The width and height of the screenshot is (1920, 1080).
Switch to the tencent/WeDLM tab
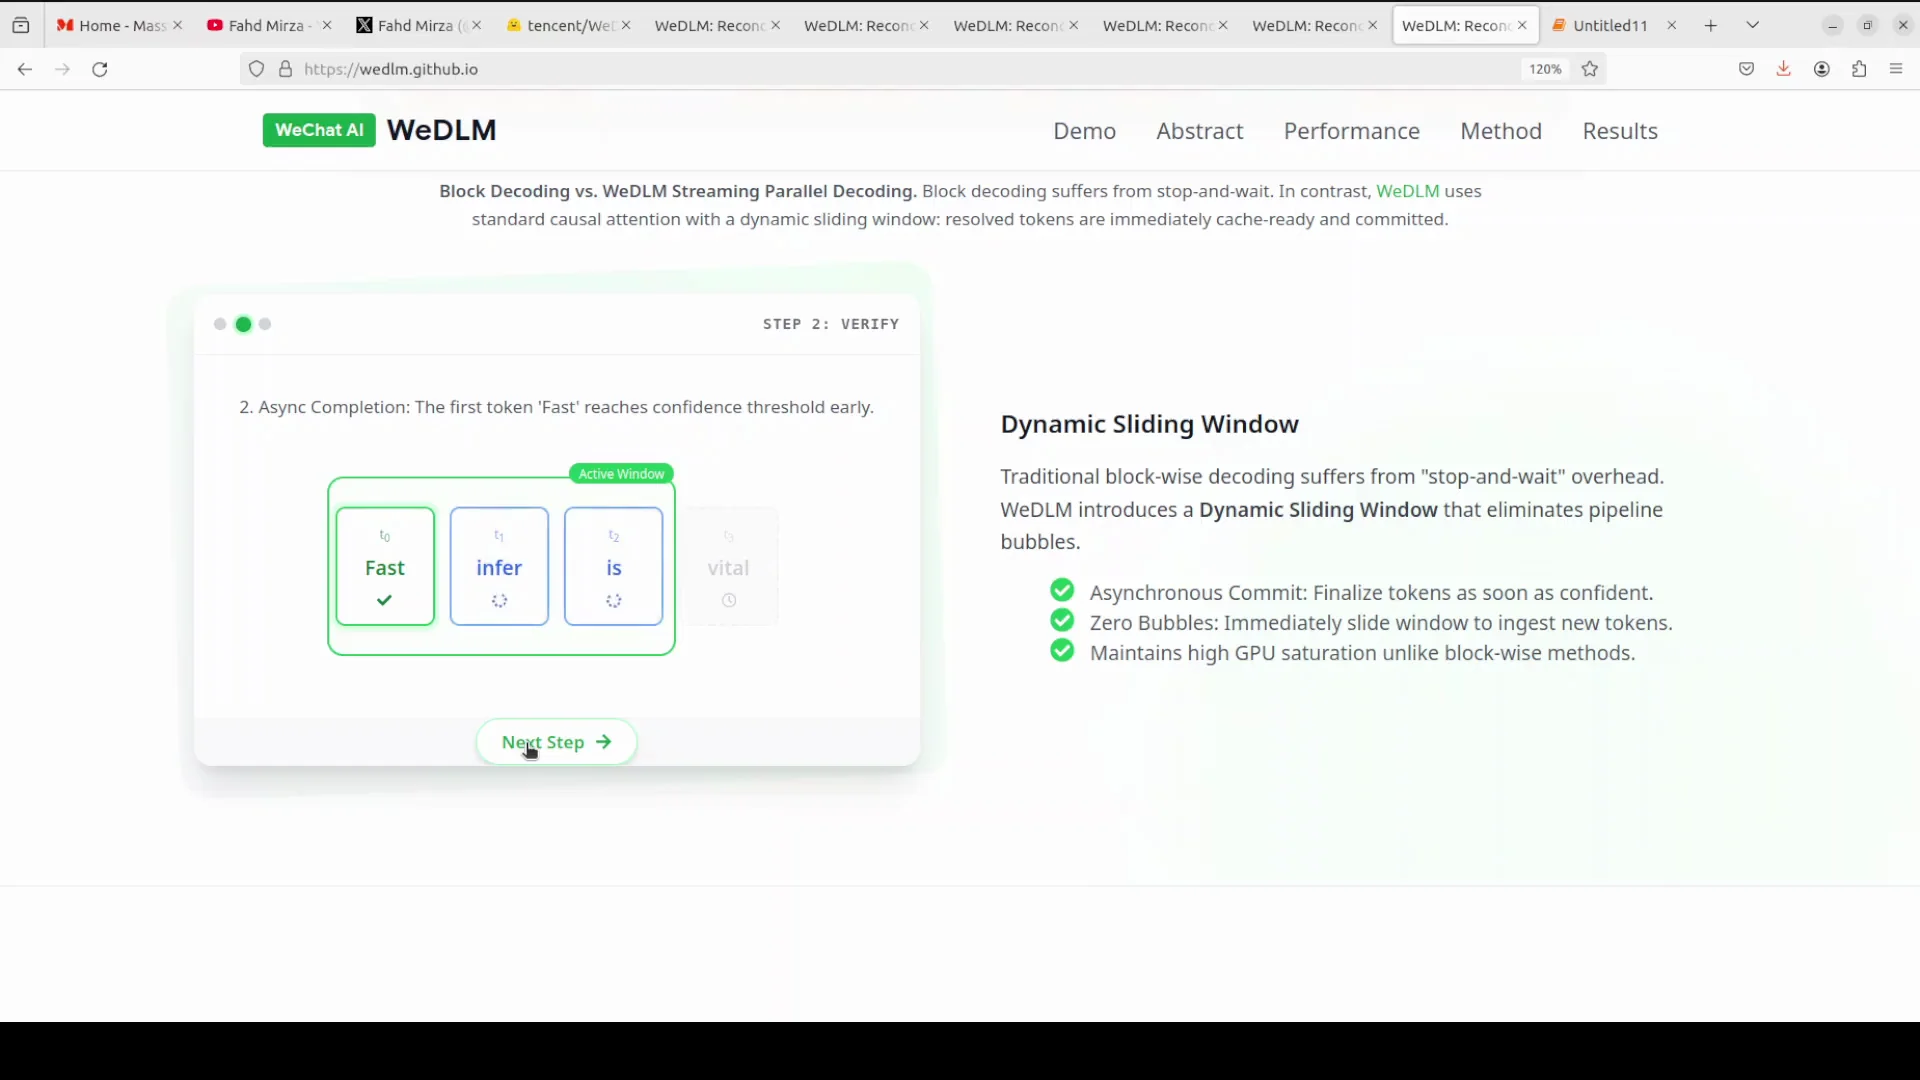(560, 25)
